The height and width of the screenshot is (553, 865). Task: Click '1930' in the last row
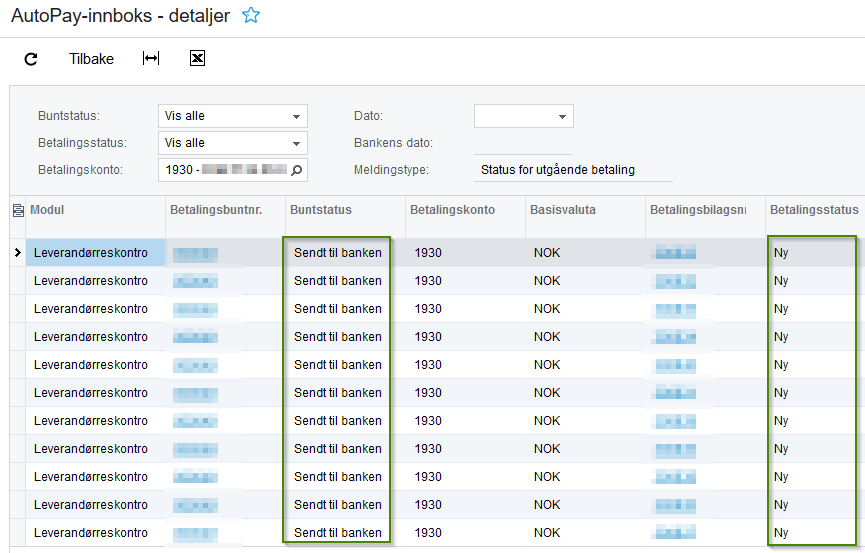tap(428, 533)
